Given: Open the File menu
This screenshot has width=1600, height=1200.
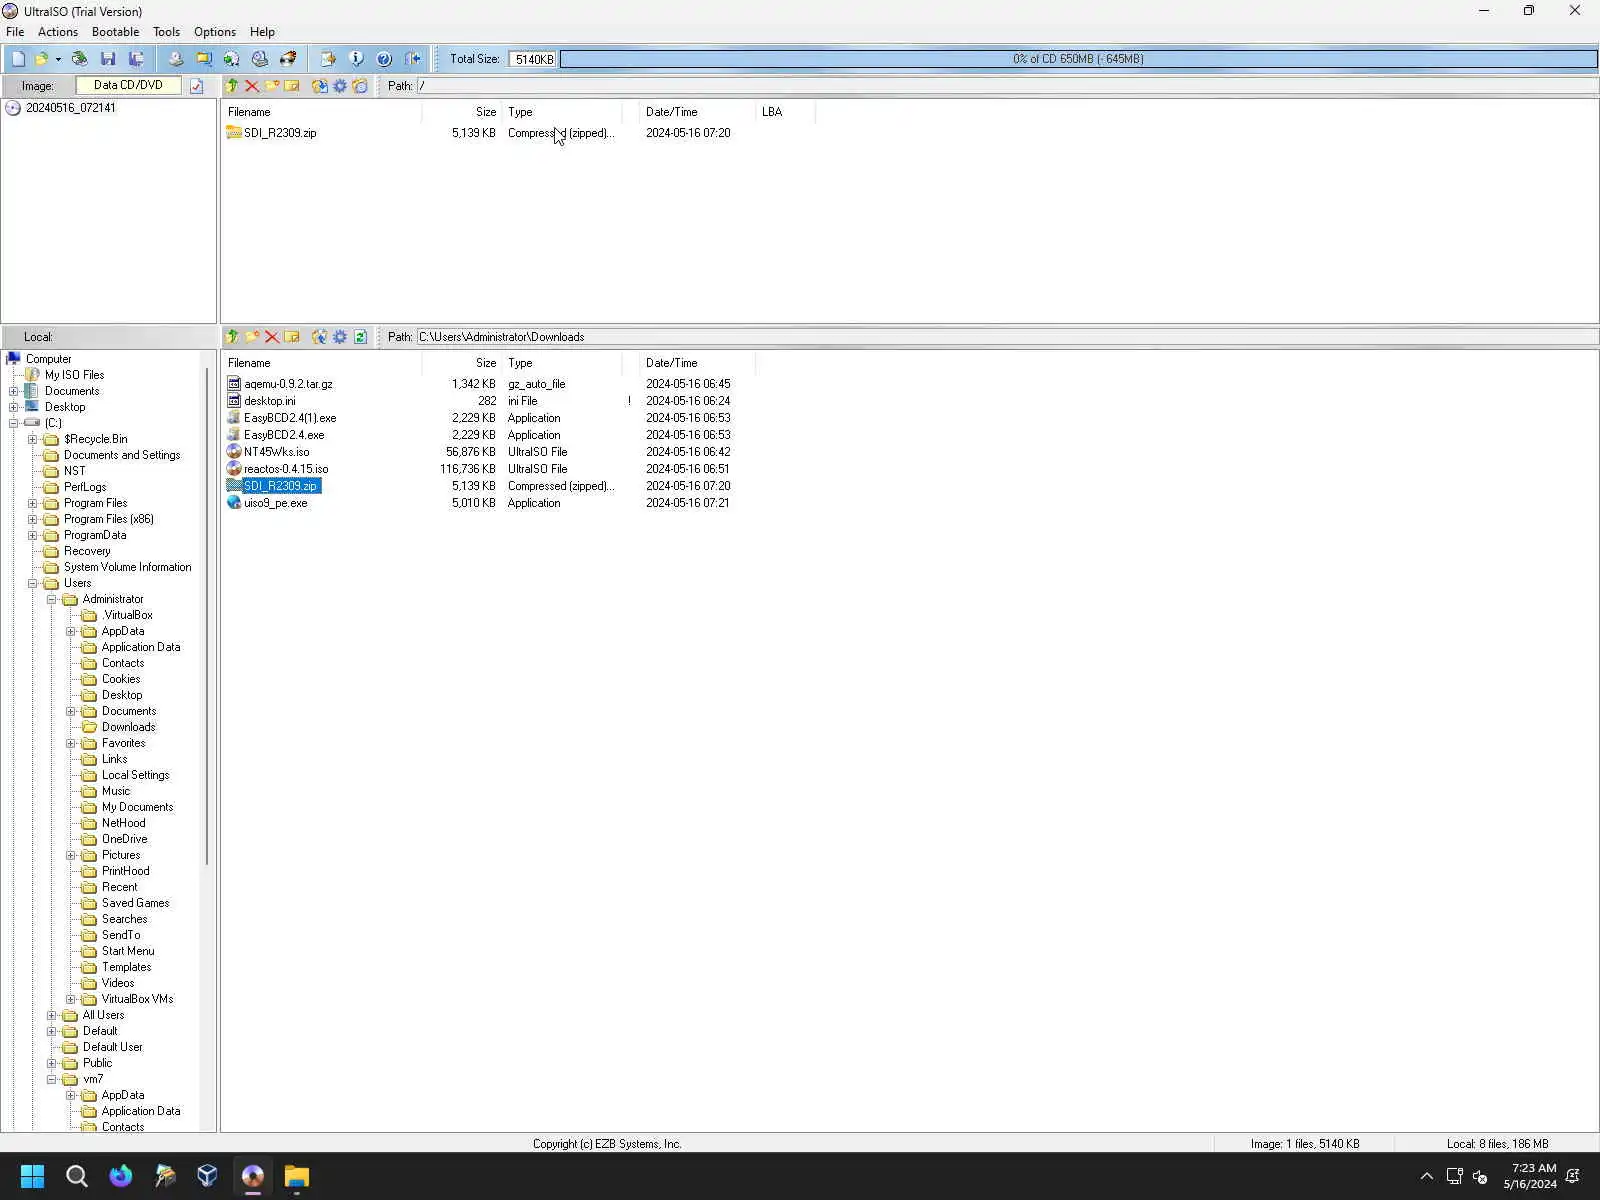Looking at the screenshot, I should pyautogui.click(x=15, y=32).
